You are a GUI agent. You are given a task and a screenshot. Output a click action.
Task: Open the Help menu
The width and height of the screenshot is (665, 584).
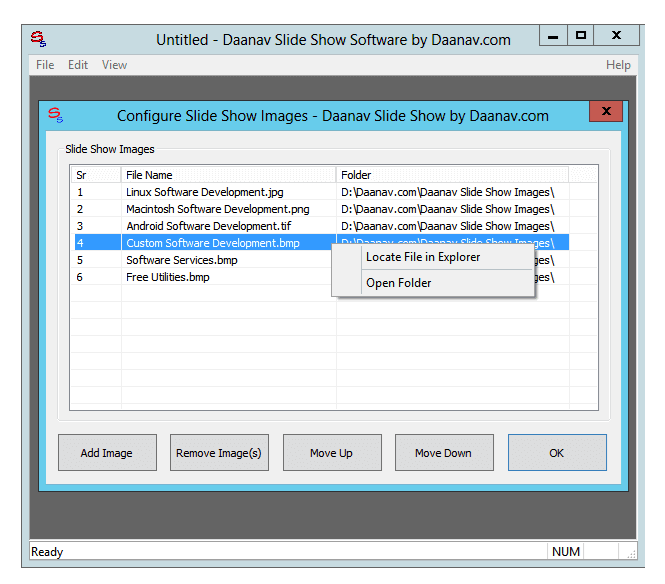click(x=618, y=65)
